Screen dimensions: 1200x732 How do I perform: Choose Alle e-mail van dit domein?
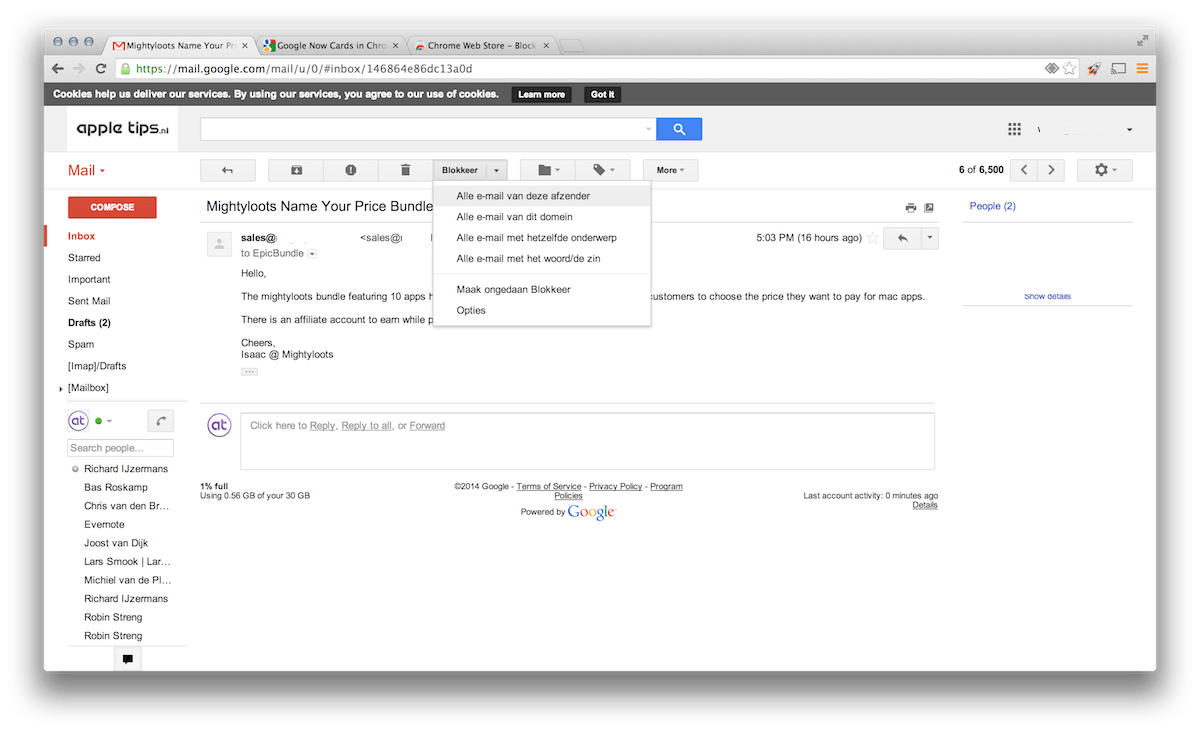coord(542,217)
